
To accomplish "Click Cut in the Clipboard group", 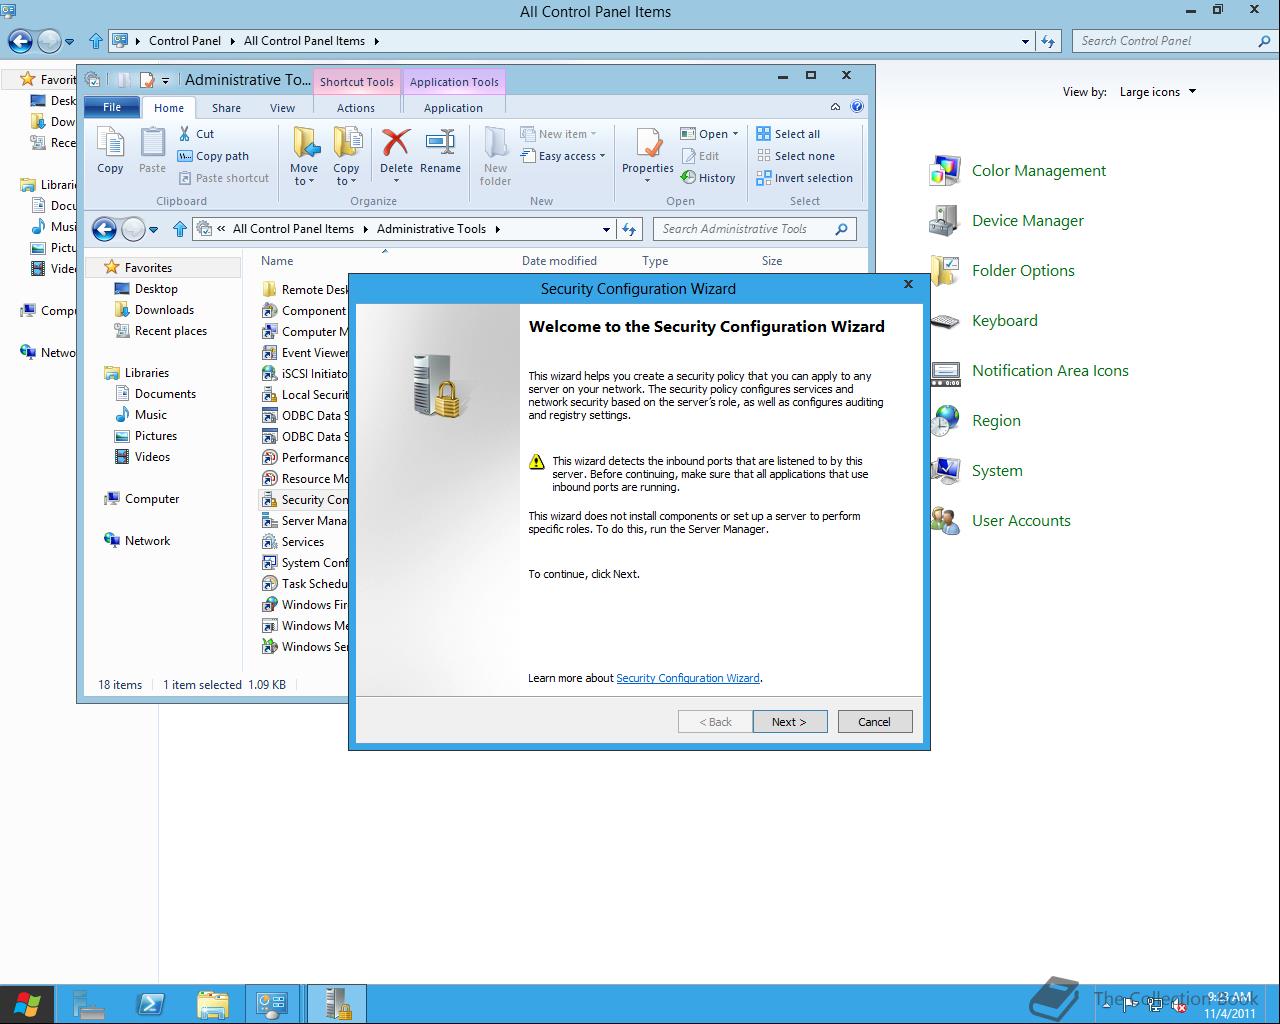I will [196, 134].
